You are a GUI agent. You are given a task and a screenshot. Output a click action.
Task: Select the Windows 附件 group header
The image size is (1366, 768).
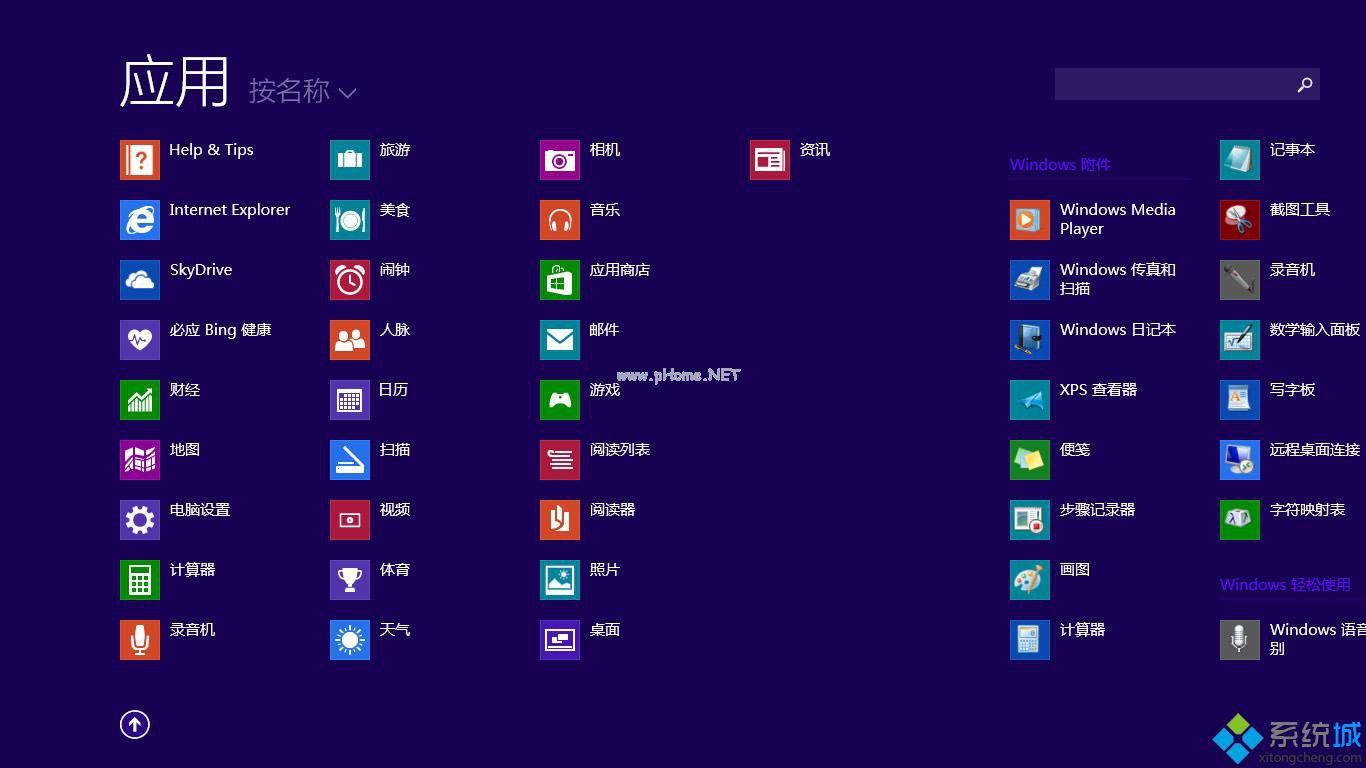(x=1060, y=165)
